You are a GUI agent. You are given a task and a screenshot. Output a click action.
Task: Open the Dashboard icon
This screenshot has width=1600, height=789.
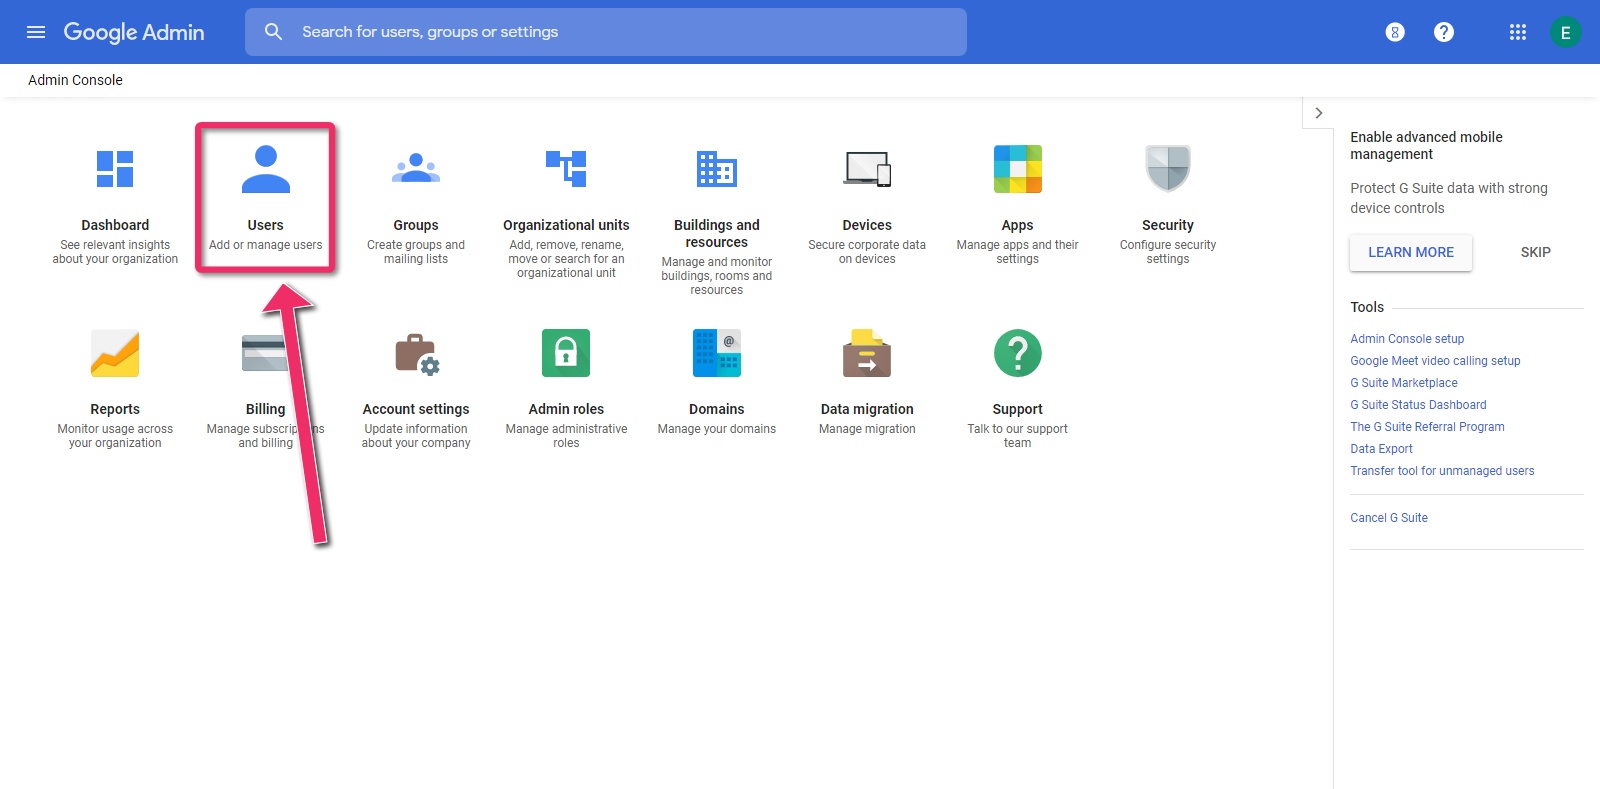point(115,169)
